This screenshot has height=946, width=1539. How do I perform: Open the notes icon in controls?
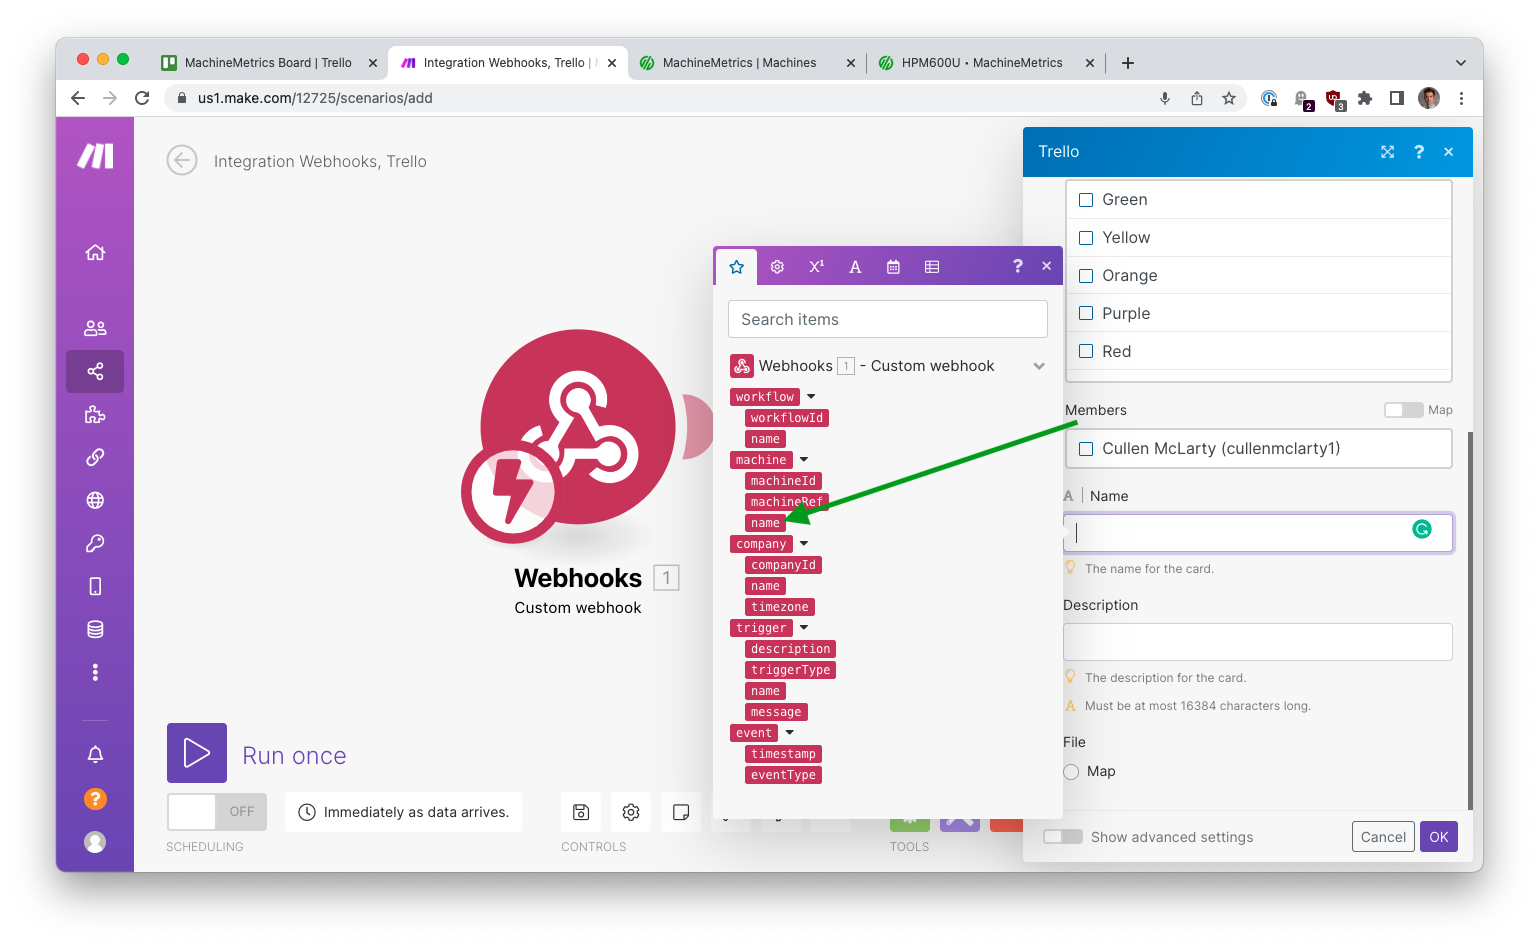point(681,812)
